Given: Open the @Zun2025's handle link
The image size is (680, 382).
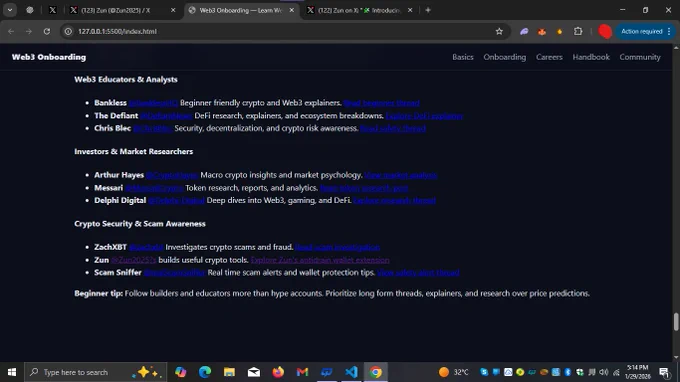Looking at the screenshot, I should point(134,260).
